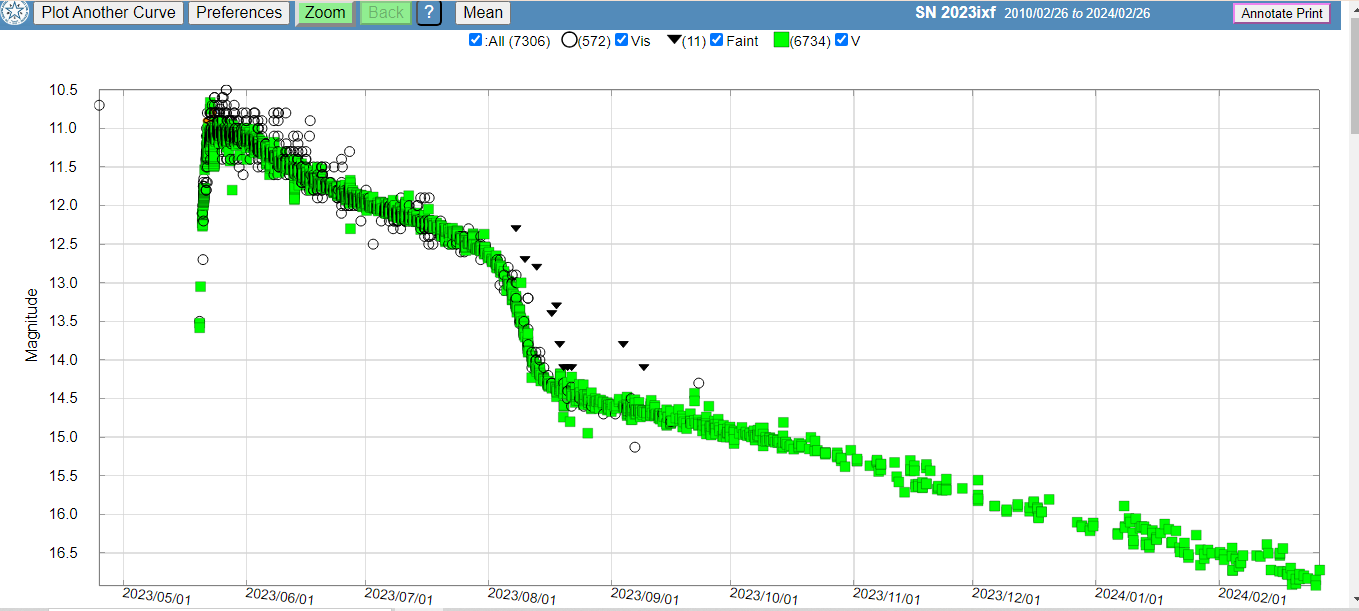1359x611 pixels.
Task: Toggle the V band checkbox
Action: point(842,41)
